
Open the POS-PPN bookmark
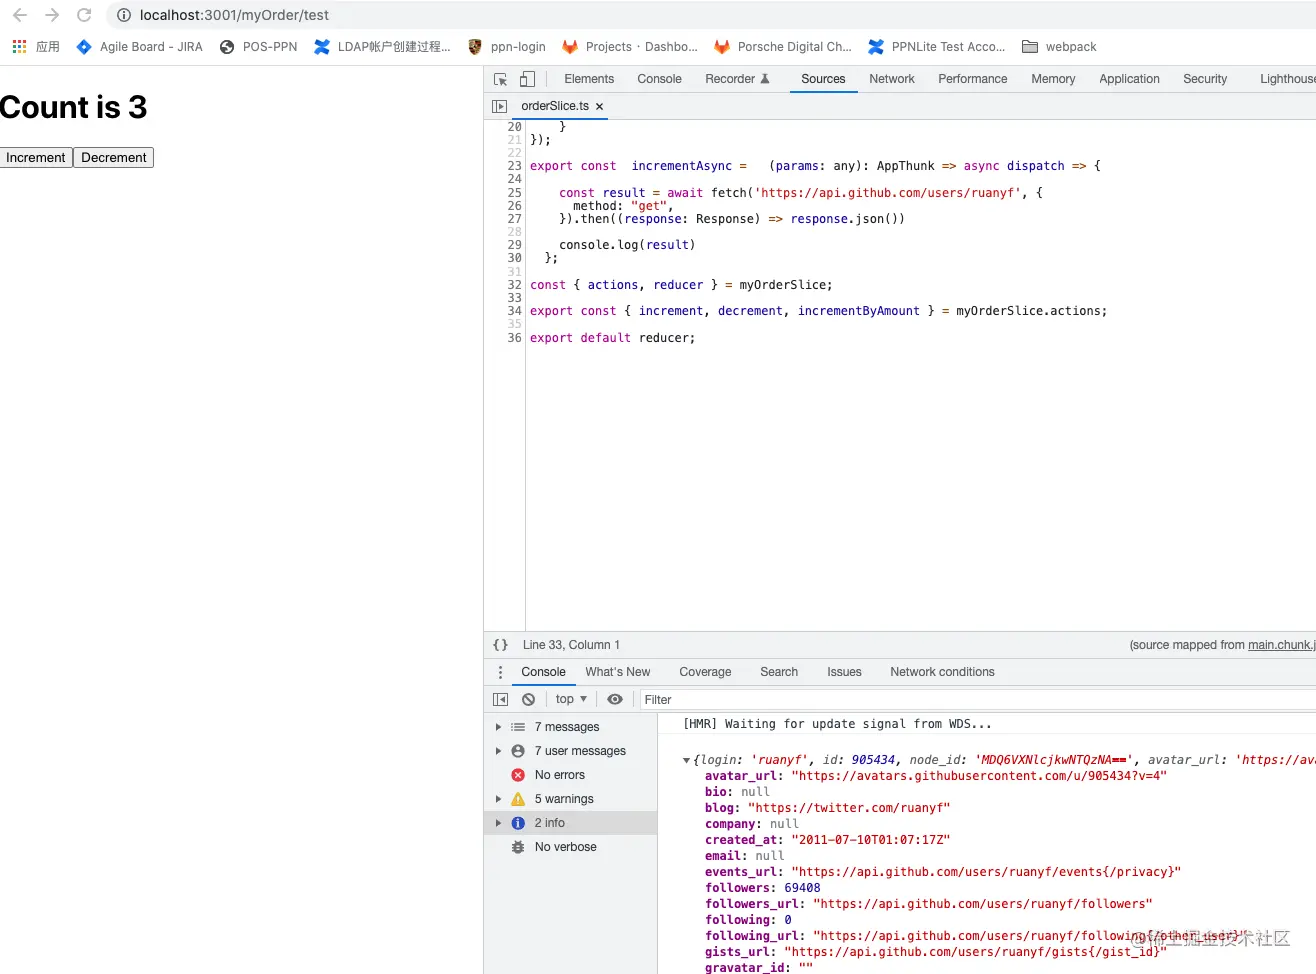coord(258,47)
